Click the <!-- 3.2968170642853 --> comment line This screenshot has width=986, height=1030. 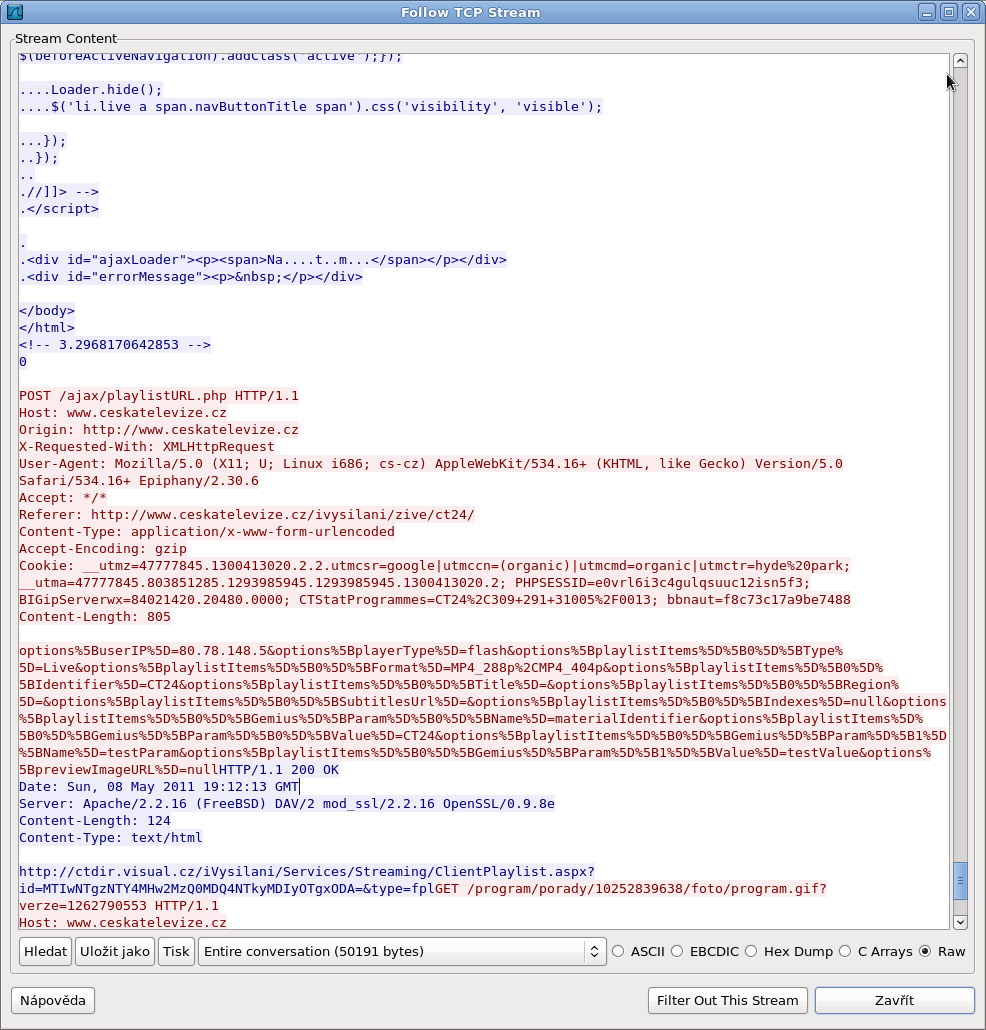click(x=115, y=344)
